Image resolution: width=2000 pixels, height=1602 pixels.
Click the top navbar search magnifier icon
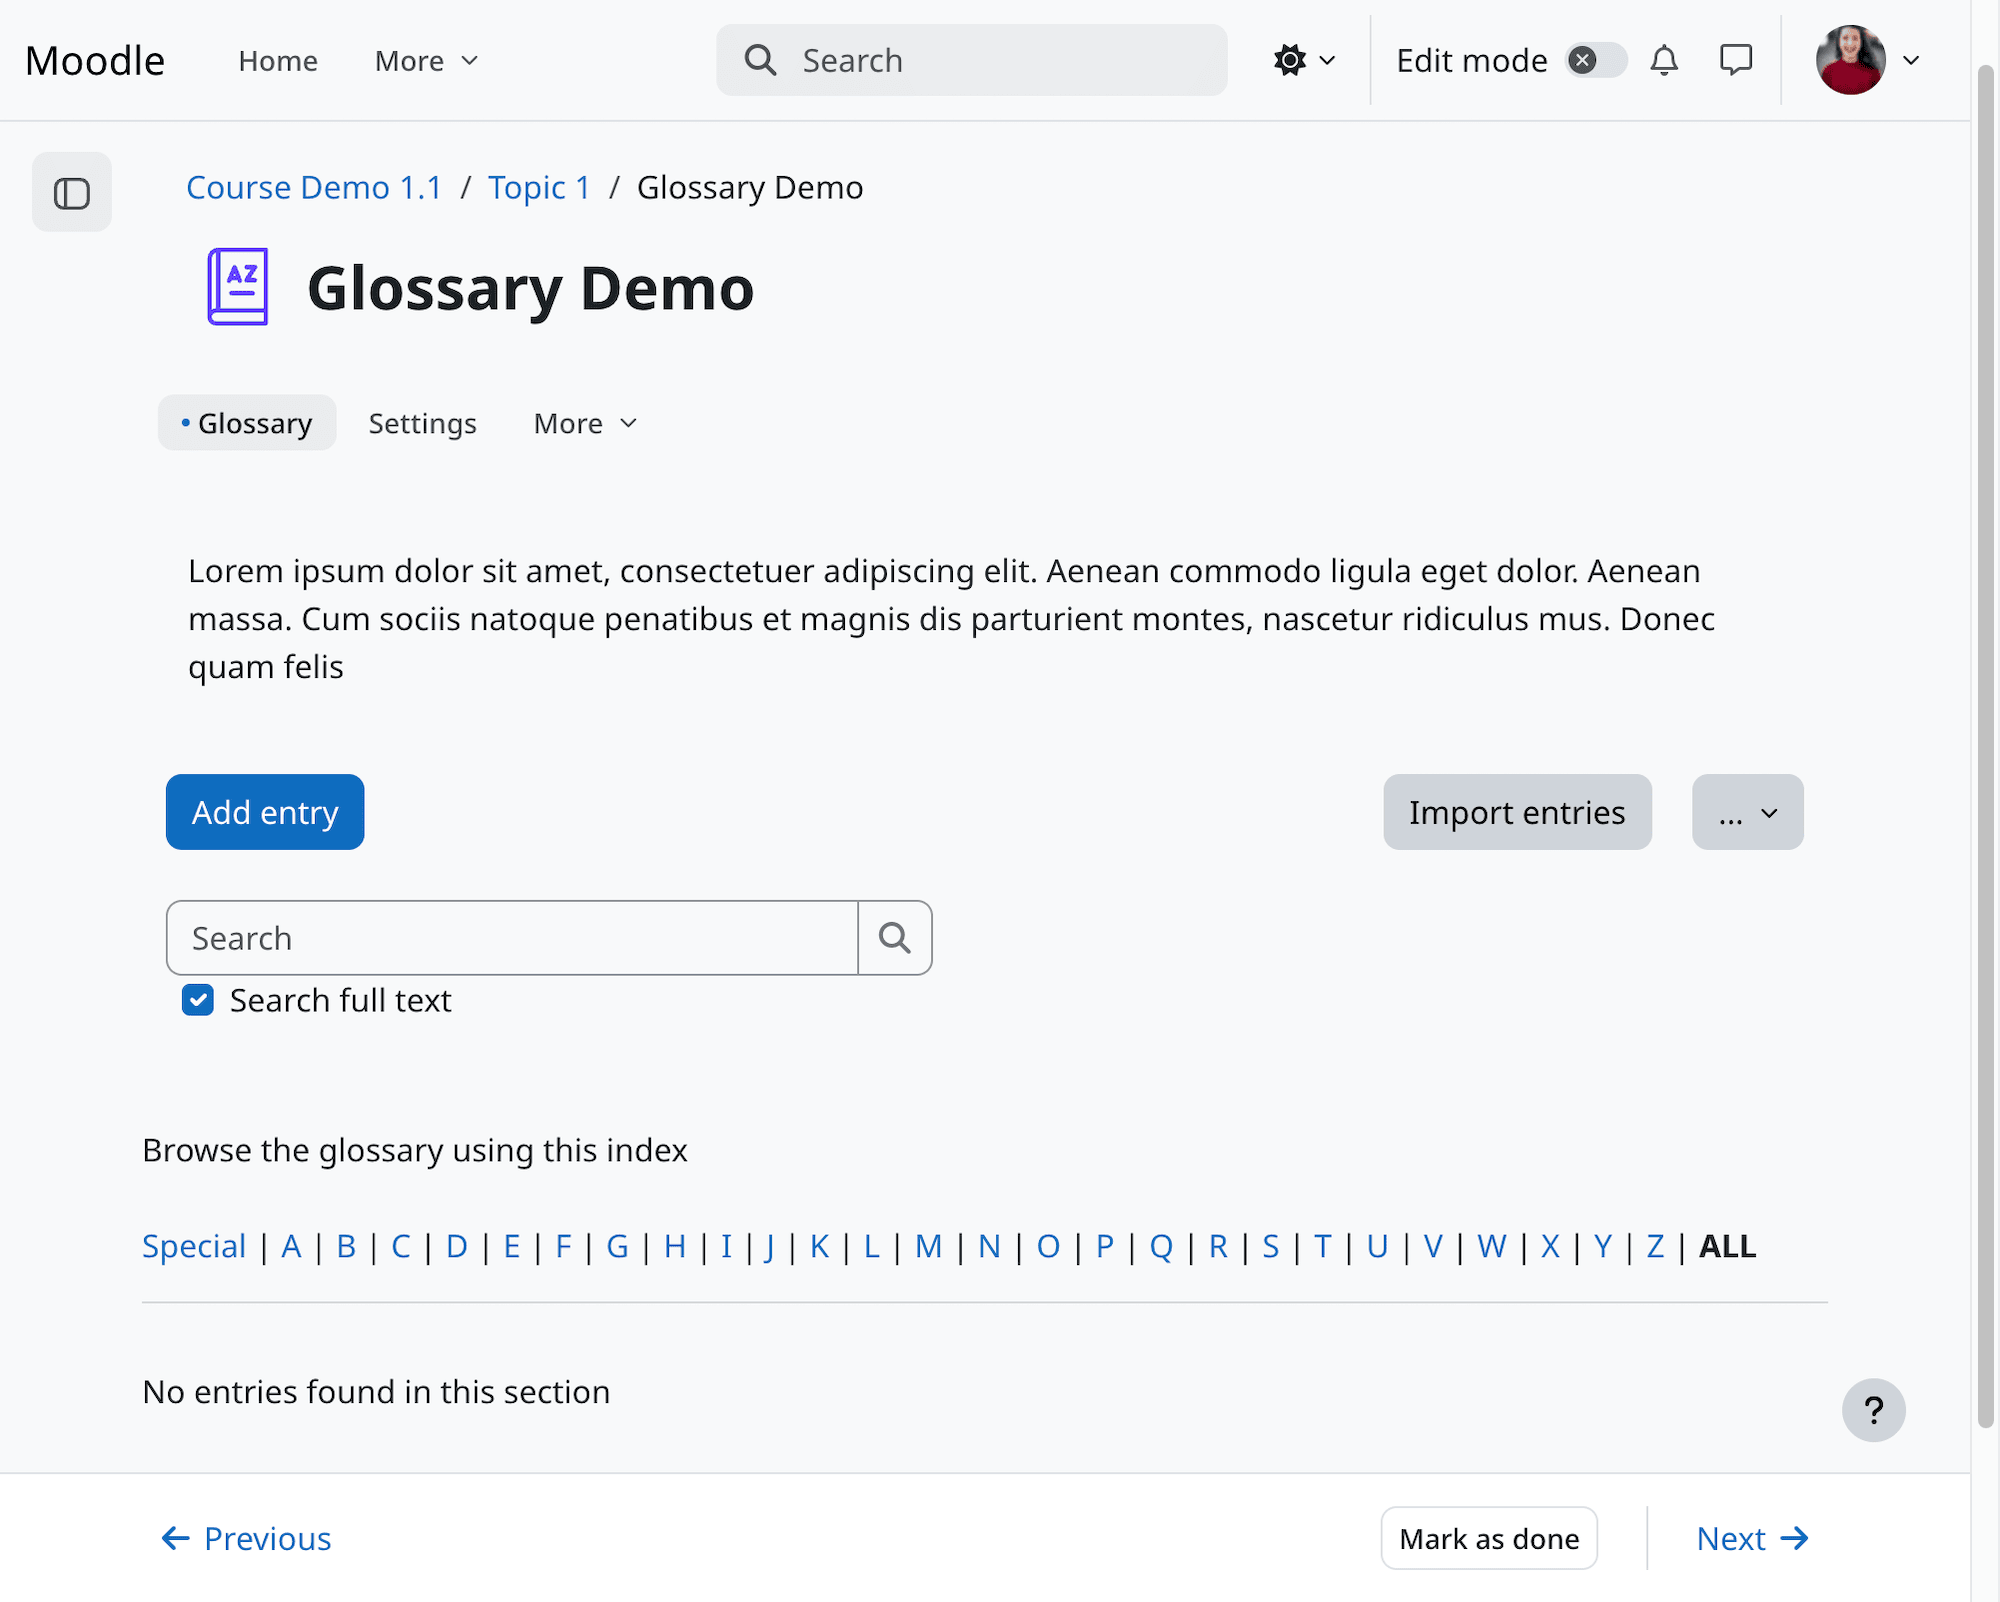pyautogui.click(x=761, y=60)
